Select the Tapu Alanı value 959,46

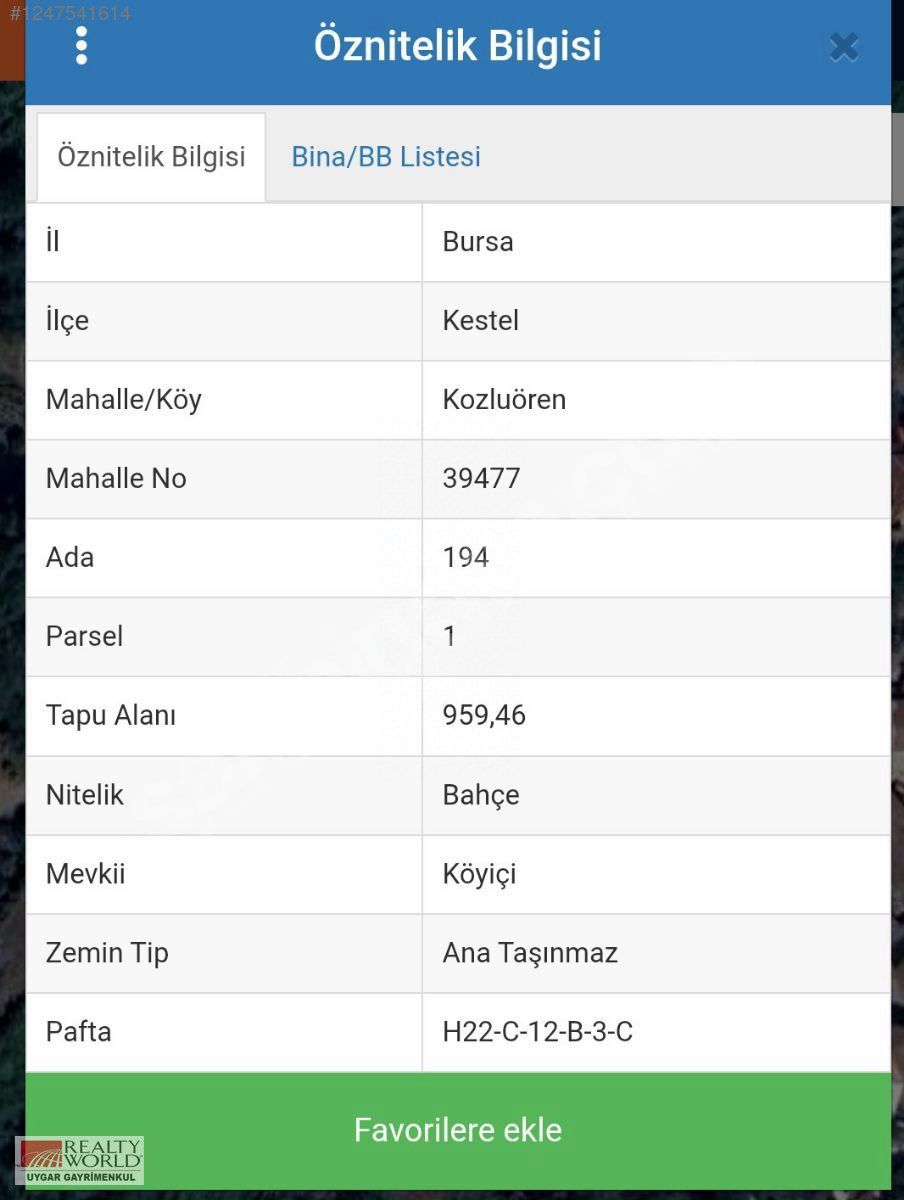(484, 716)
